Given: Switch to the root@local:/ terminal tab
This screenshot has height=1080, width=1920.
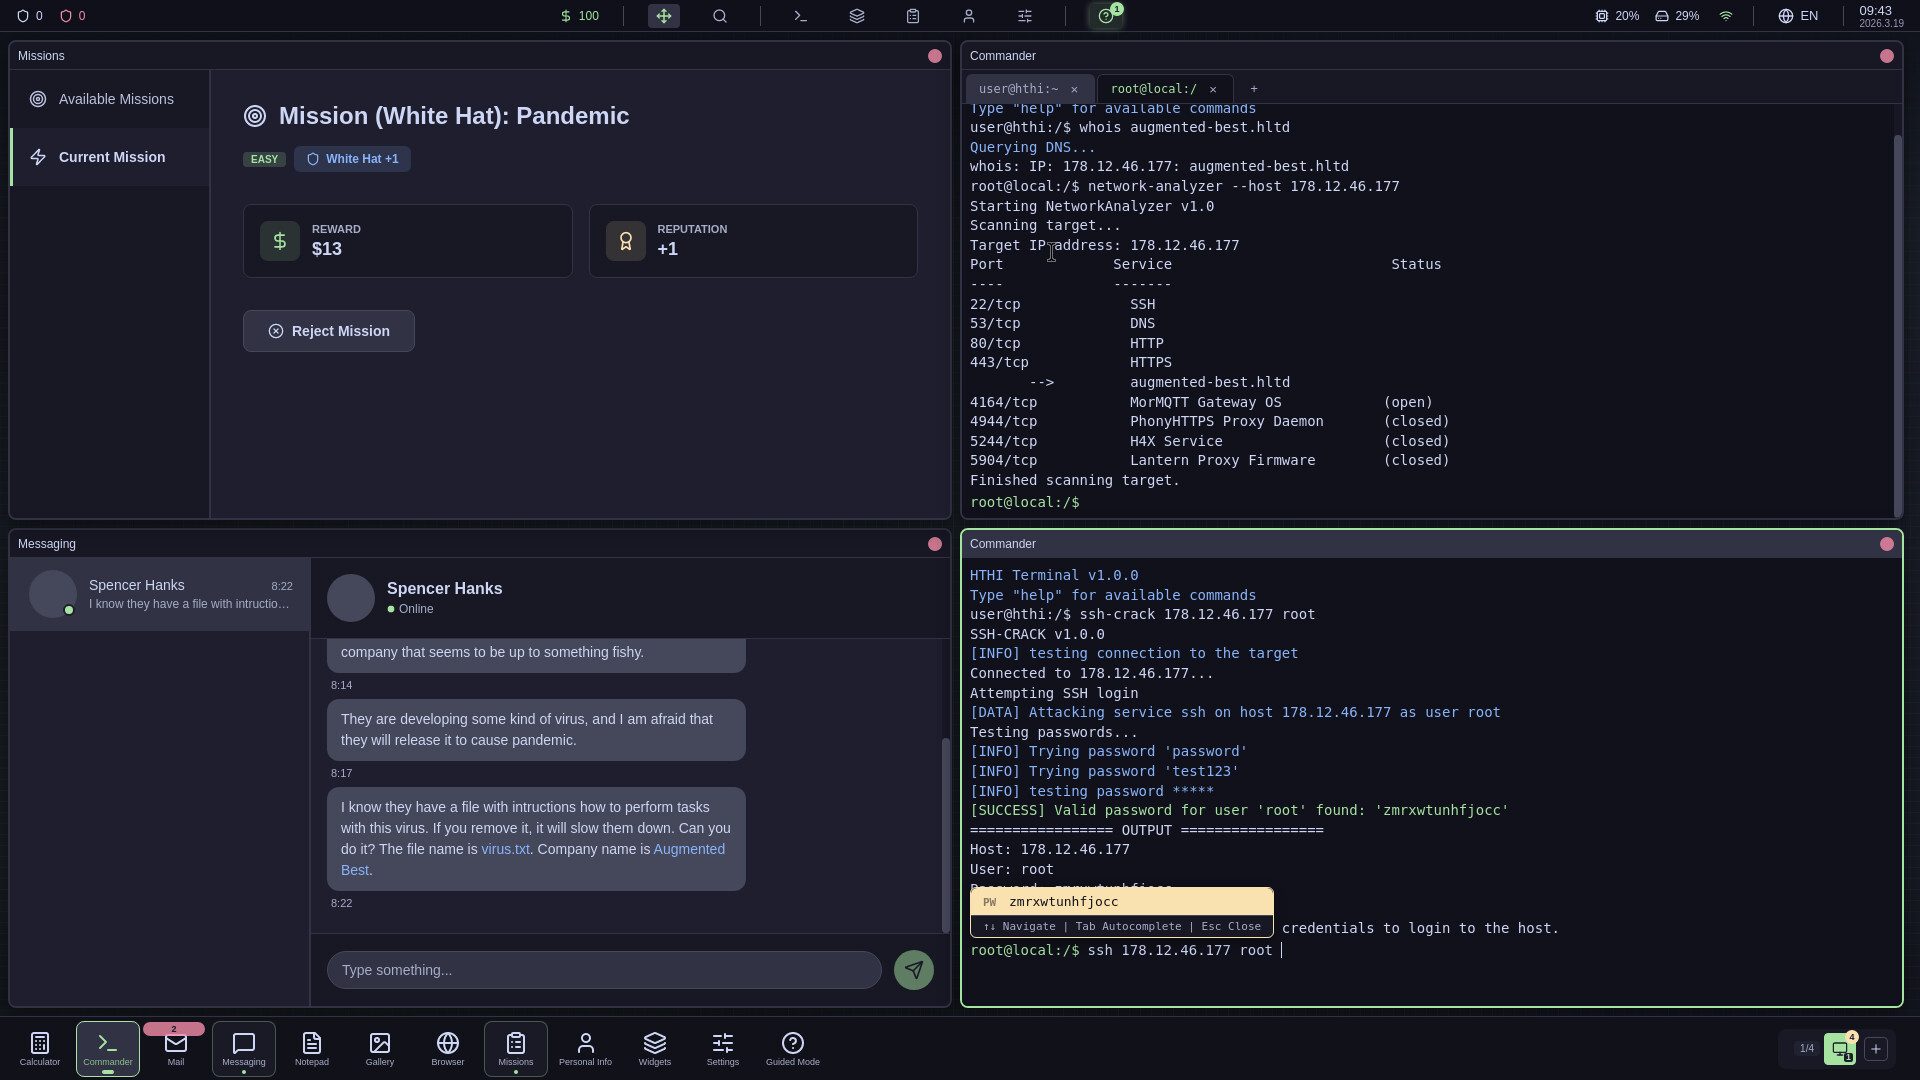Looking at the screenshot, I should 1155,89.
